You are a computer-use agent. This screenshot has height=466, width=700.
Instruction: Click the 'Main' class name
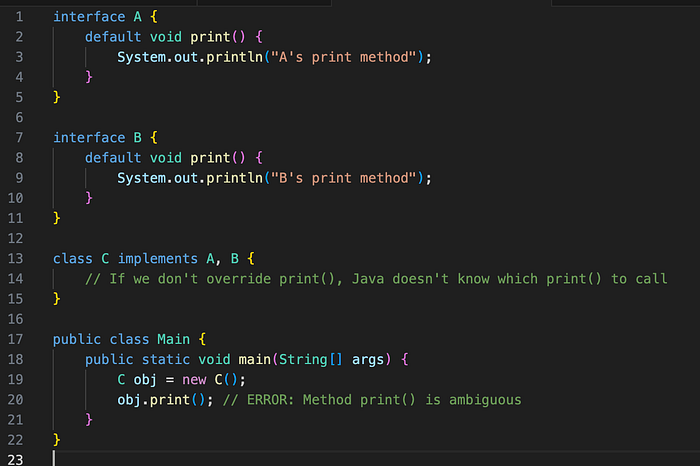click(x=174, y=339)
